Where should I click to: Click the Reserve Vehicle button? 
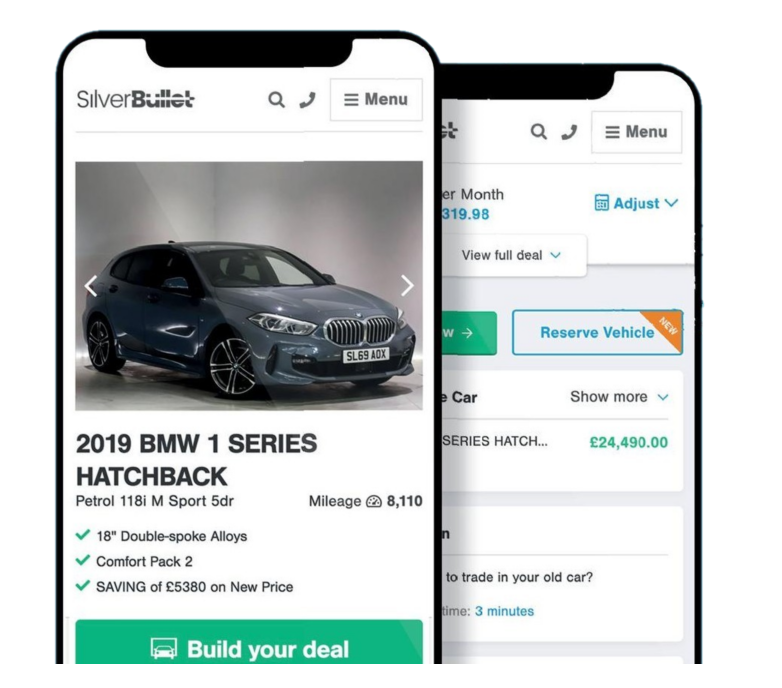coord(597,333)
